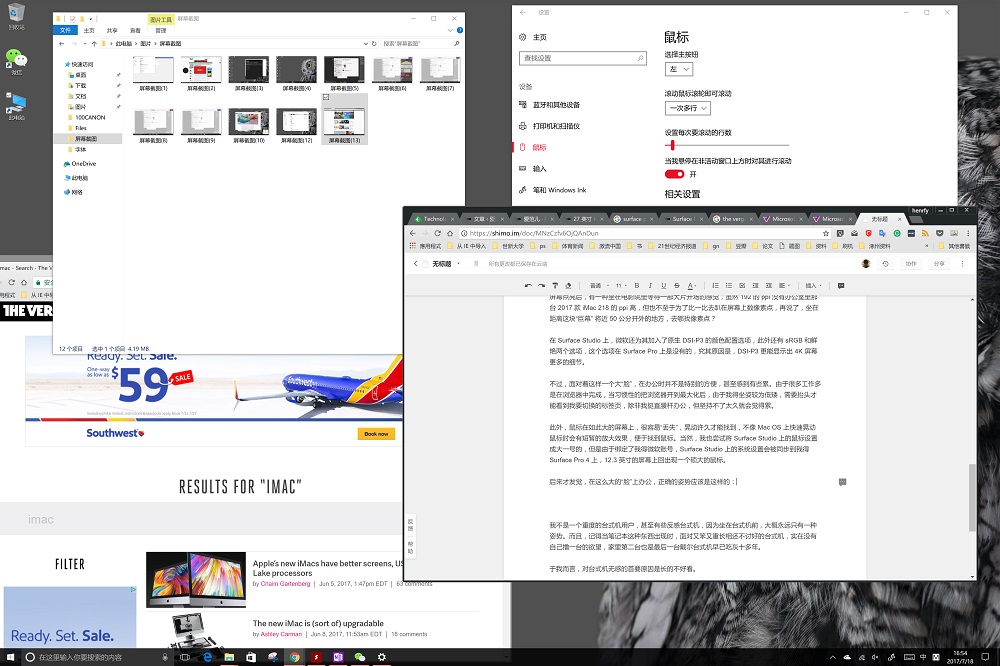
Task: Adjust the scroll lines slider
Action: [673, 145]
